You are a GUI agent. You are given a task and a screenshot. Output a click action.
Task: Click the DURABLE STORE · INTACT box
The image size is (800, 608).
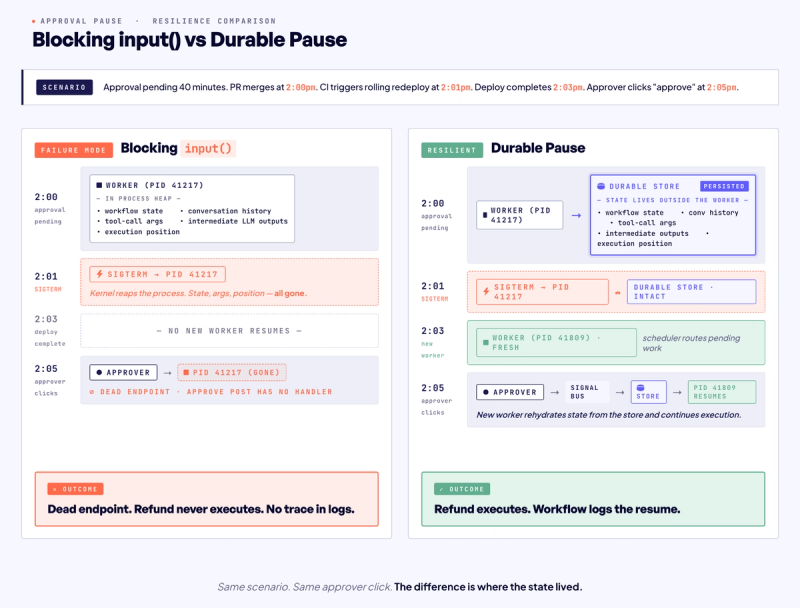(x=691, y=292)
